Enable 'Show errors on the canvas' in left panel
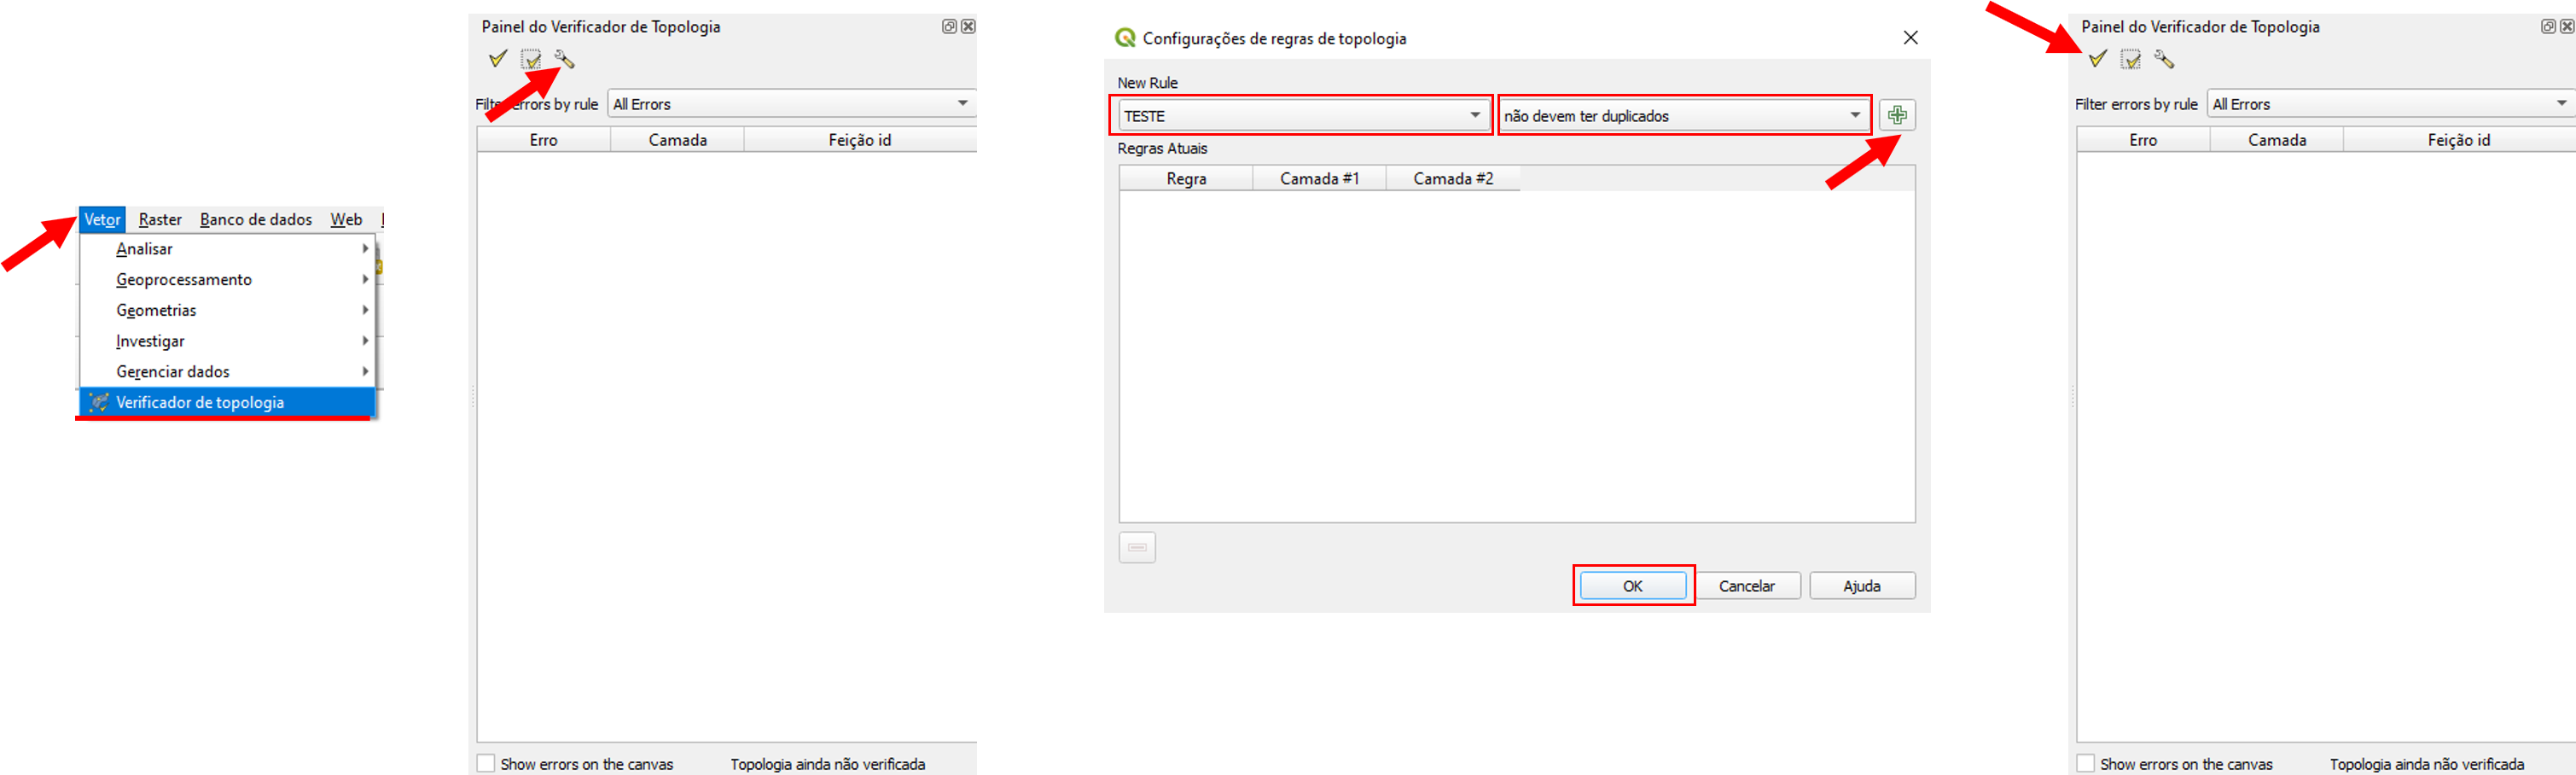The height and width of the screenshot is (775, 2576). tap(486, 763)
